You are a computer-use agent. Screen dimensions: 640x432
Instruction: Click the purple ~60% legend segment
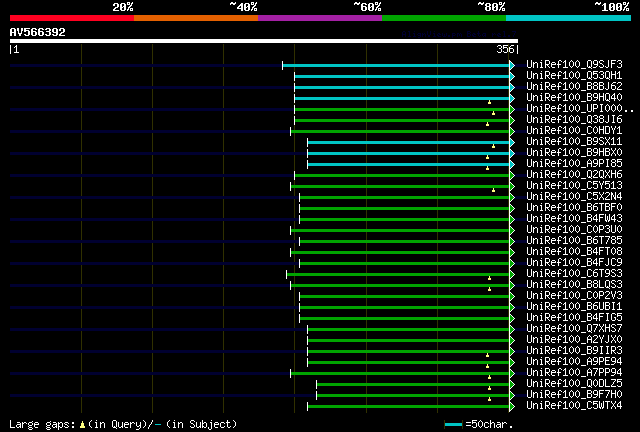point(320,18)
